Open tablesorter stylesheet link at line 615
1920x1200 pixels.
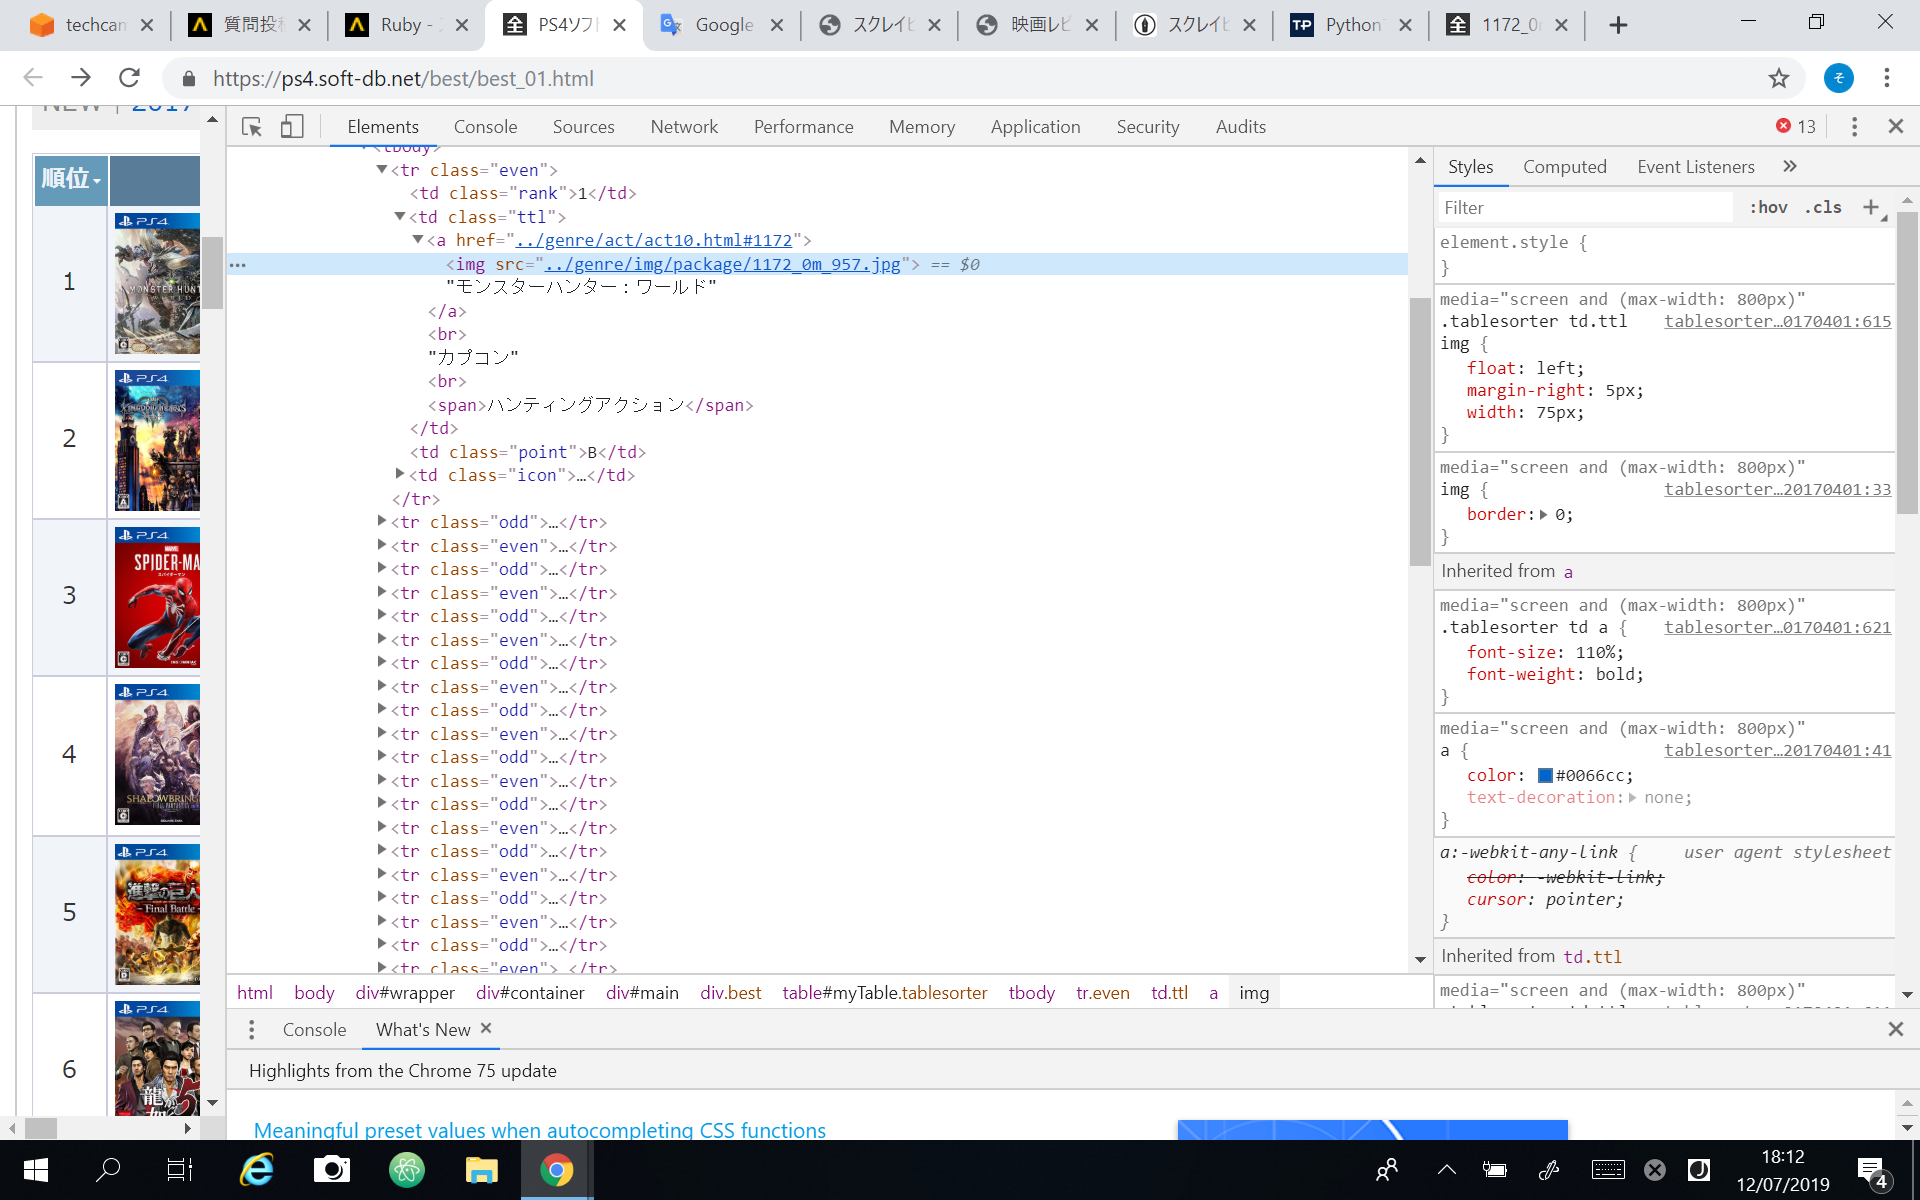pos(1777,321)
